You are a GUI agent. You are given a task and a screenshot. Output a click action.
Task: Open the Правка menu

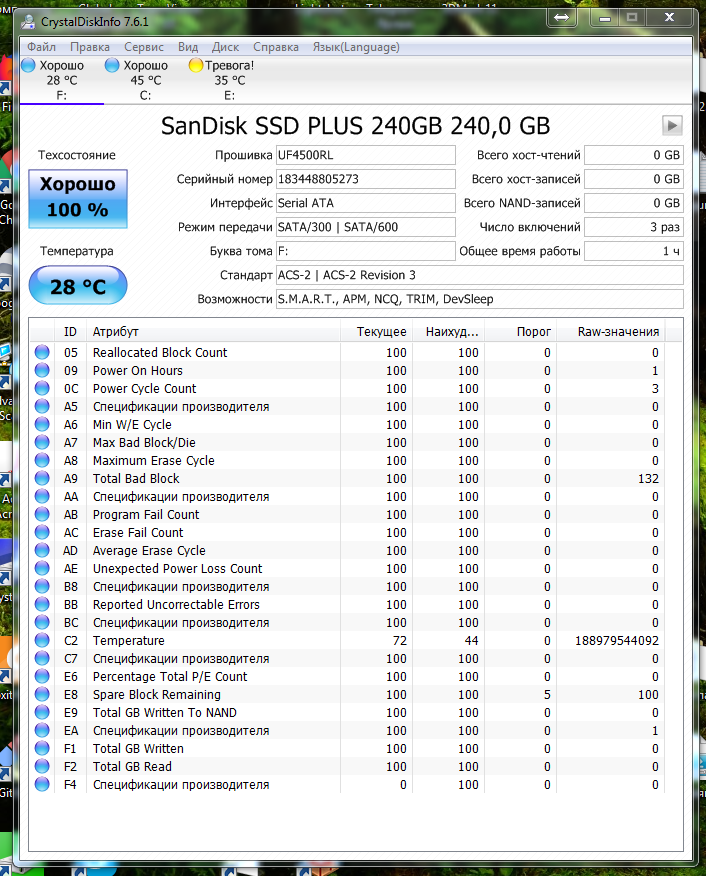(90, 47)
